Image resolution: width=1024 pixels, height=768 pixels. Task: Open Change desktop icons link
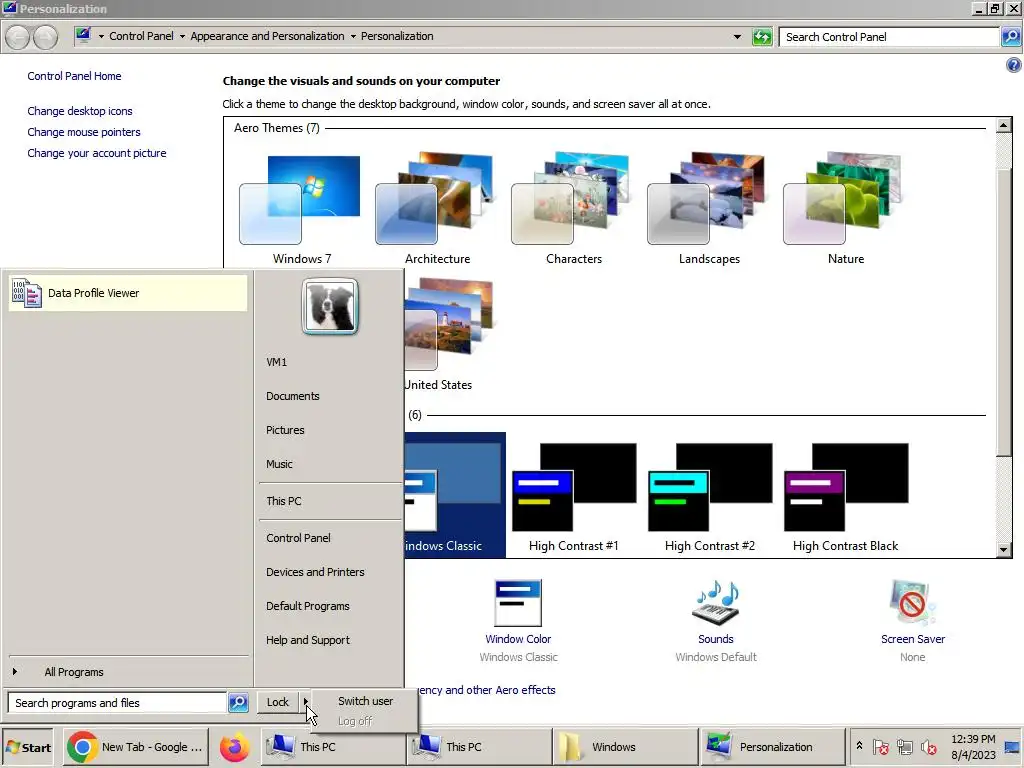click(80, 111)
